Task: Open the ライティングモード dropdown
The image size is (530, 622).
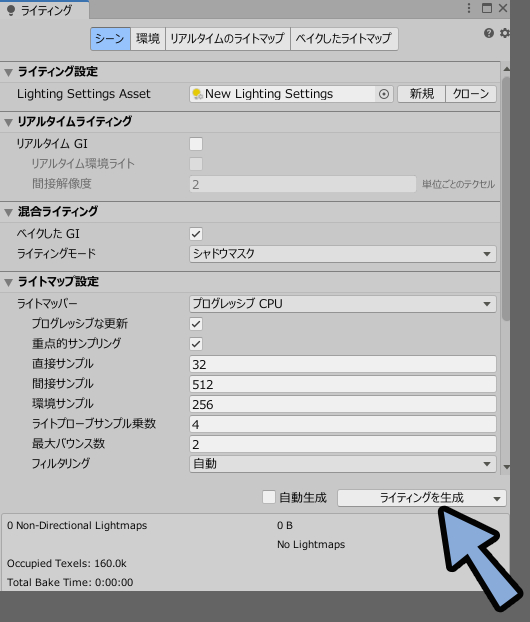Action: tap(343, 254)
